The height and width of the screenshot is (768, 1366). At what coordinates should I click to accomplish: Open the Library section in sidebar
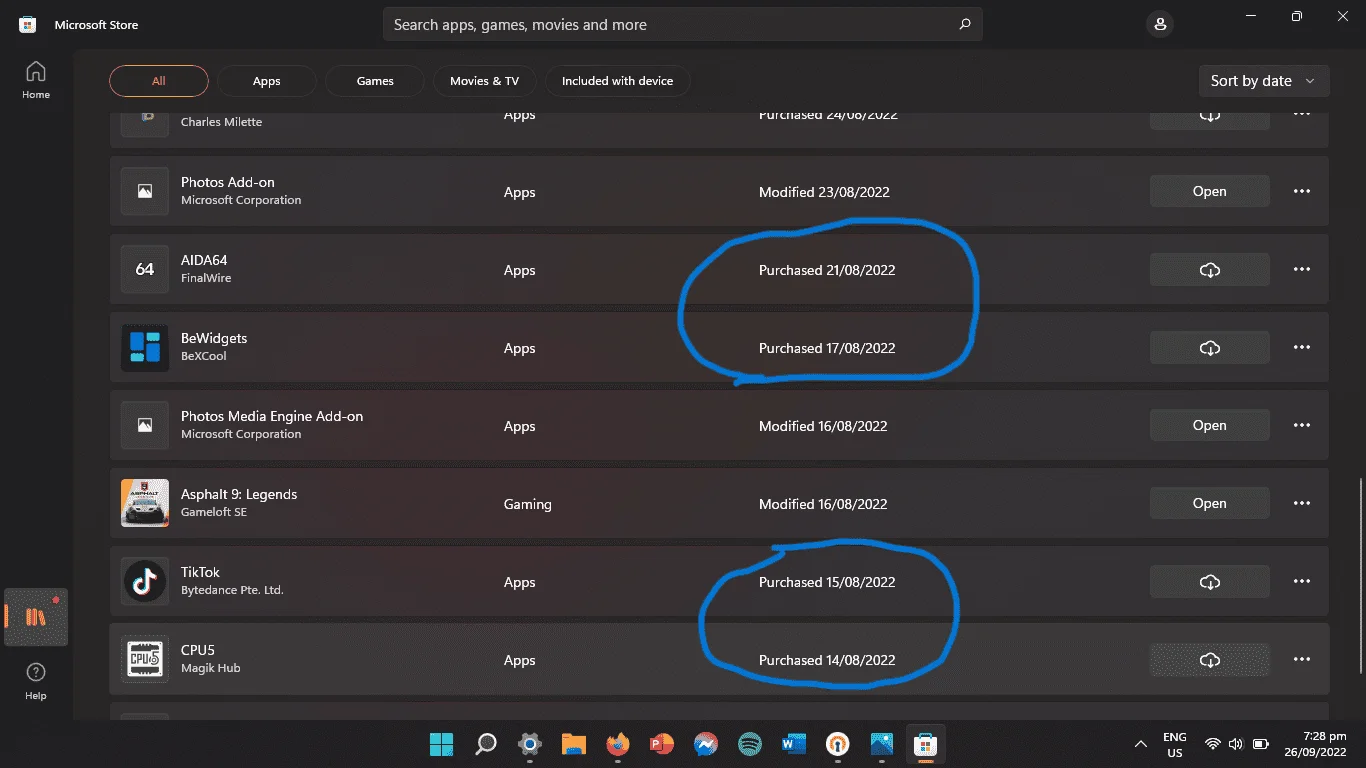tap(36, 617)
